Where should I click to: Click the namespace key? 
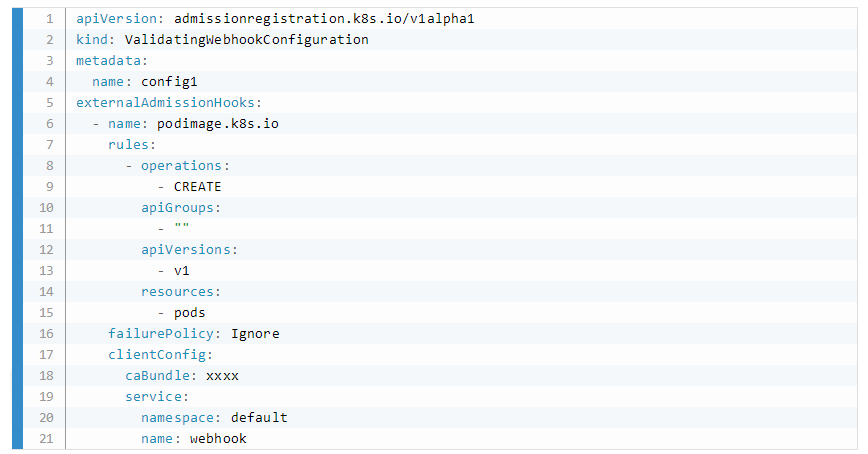click(x=177, y=418)
